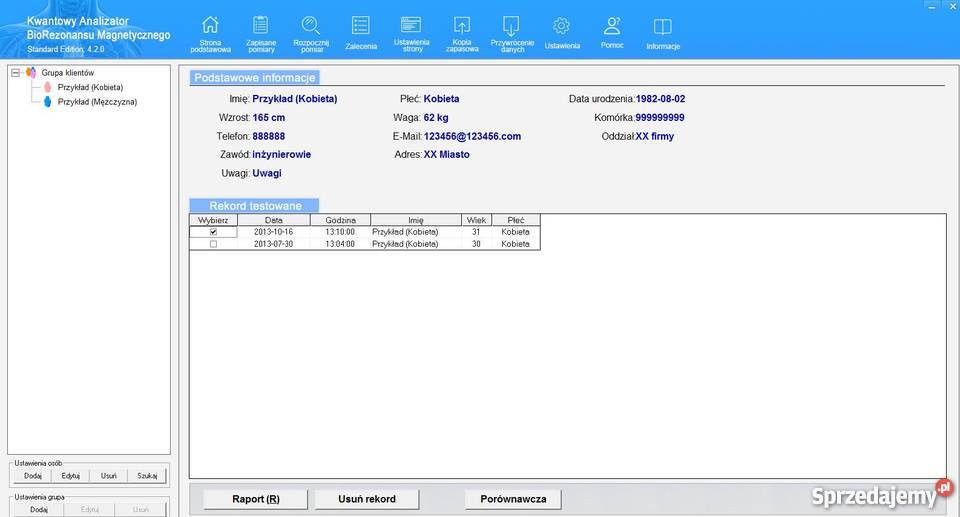Click date cell 2013-10-16
The width and height of the screenshot is (960, 517).
click(x=274, y=232)
